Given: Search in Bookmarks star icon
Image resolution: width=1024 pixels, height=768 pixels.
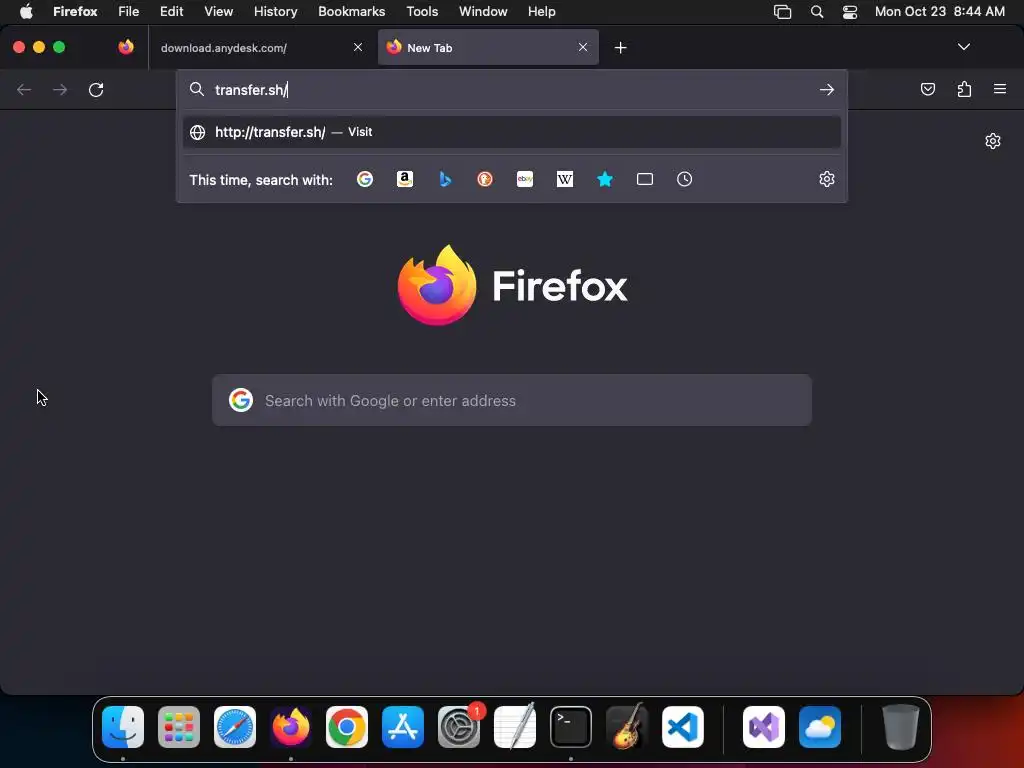Looking at the screenshot, I should pyautogui.click(x=605, y=179).
